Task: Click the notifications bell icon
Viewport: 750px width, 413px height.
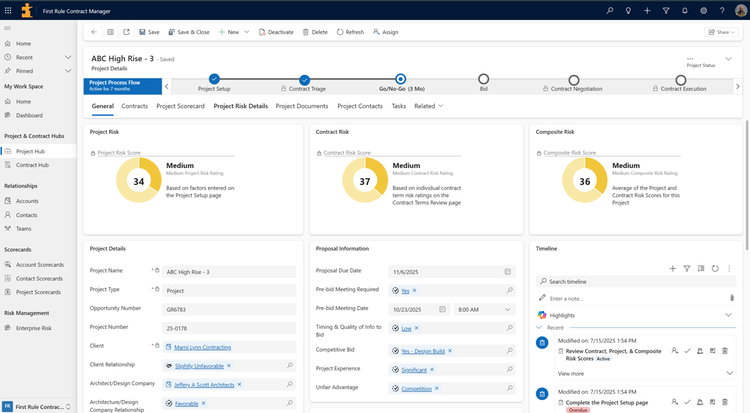Action: (x=684, y=11)
